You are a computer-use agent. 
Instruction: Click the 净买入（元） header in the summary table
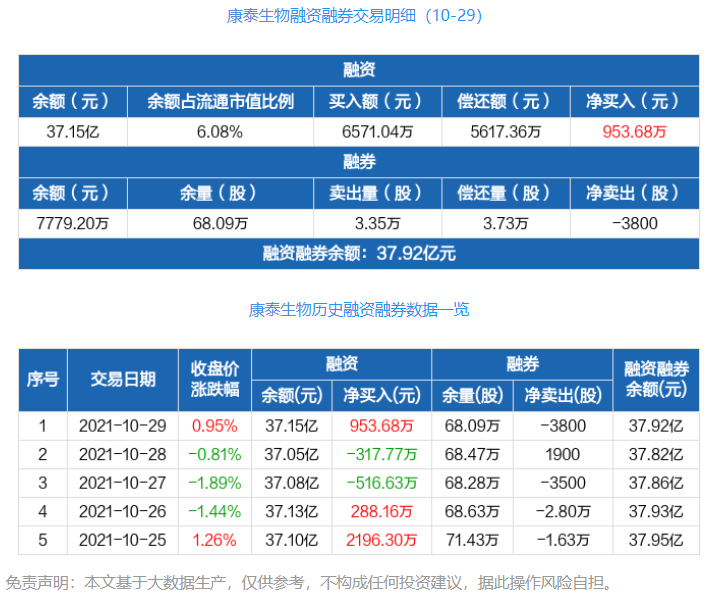(634, 101)
